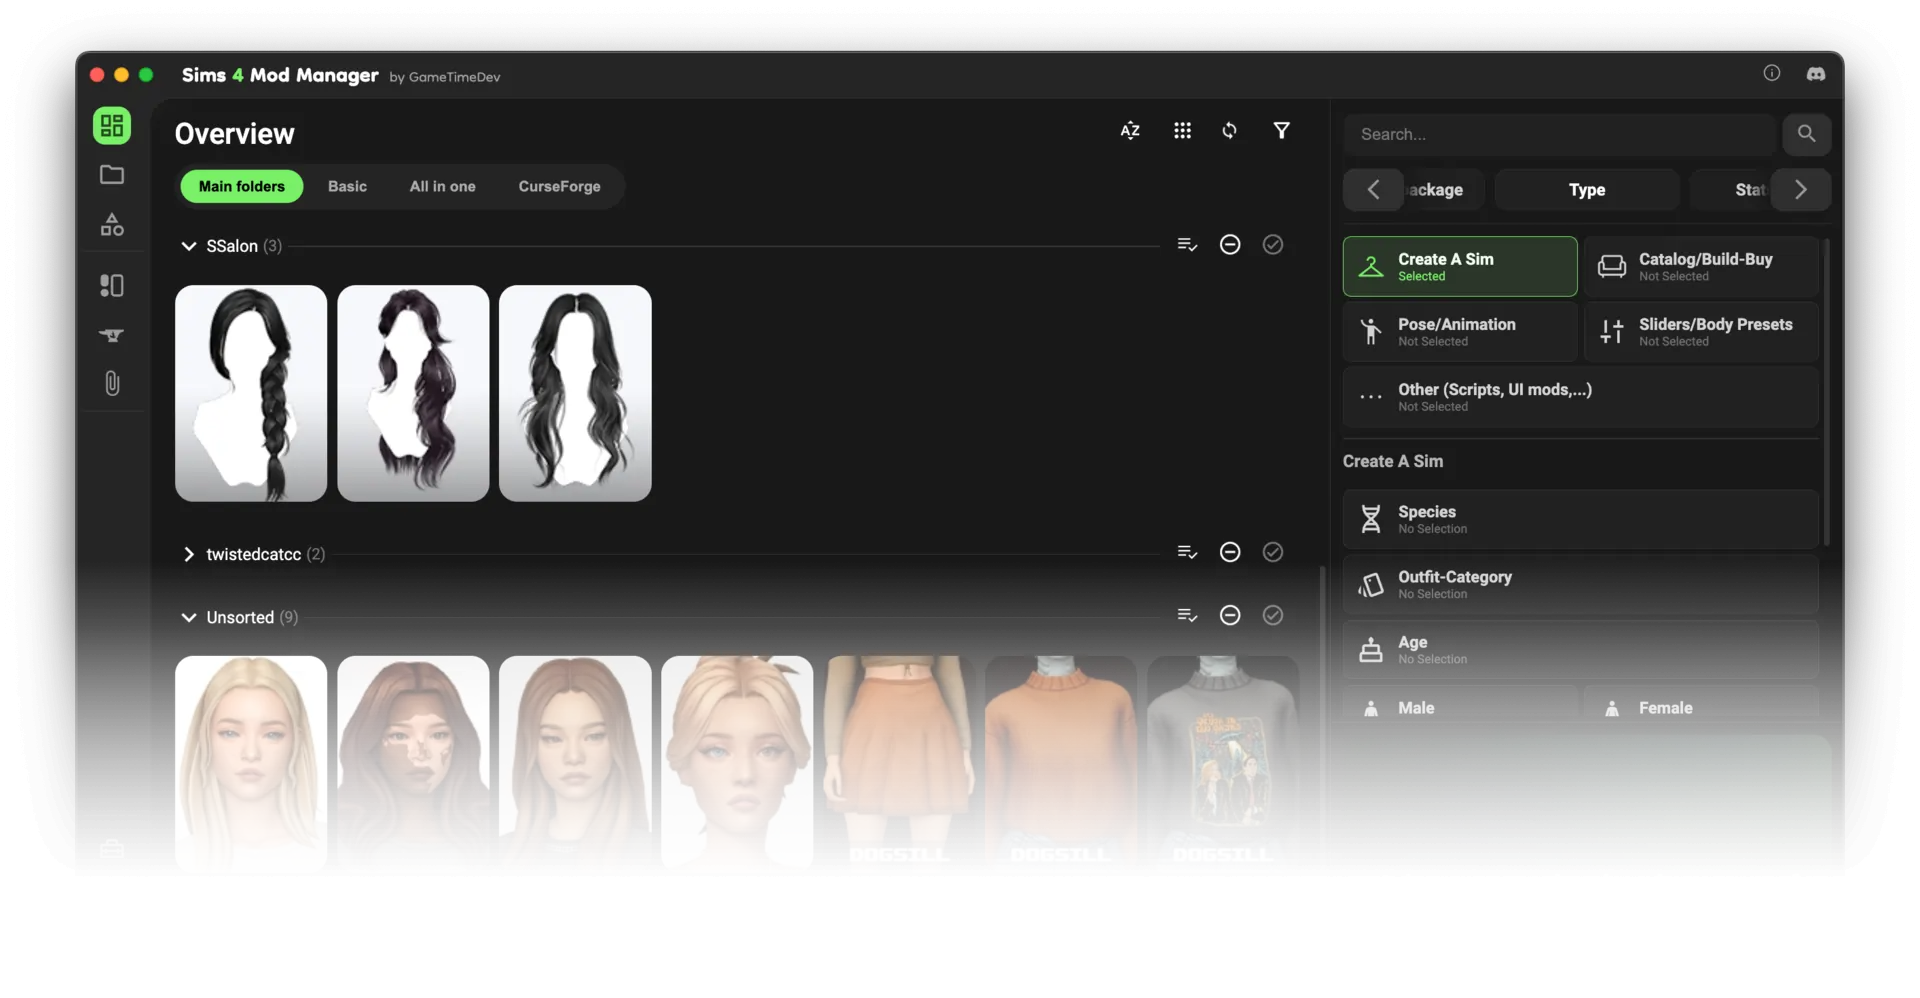Select the orange sweater thumbnail

tap(1061, 763)
